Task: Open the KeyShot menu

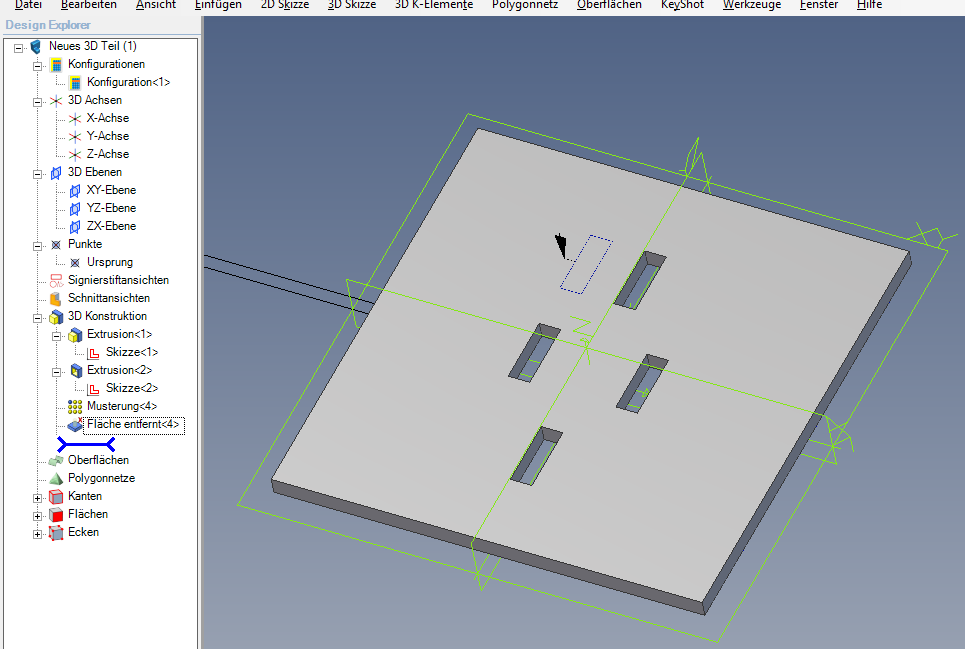Action: [x=682, y=5]
